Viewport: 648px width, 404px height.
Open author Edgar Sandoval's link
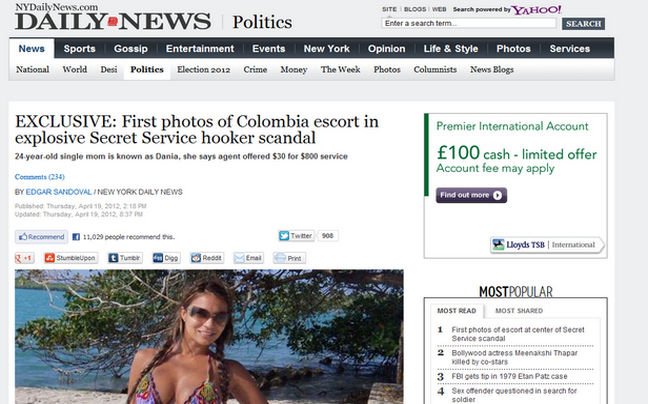pyautogui.click(x=59, y=192)
